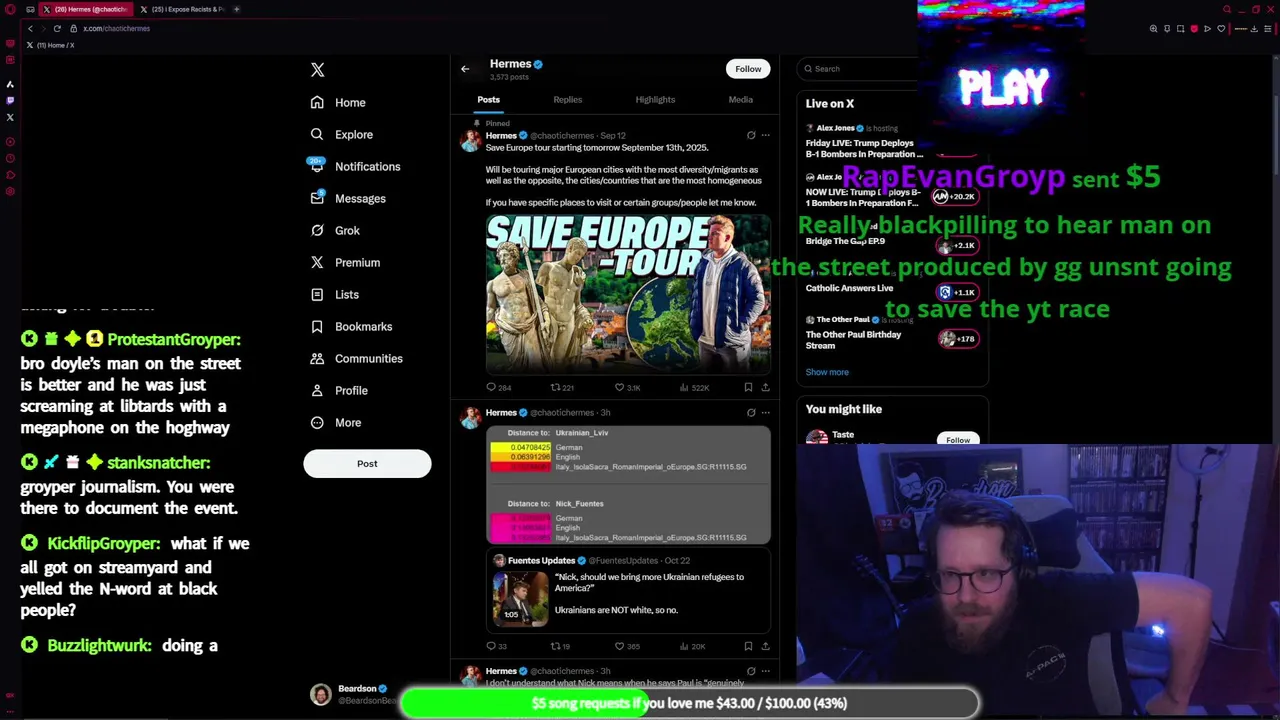Open options on third Hermes post

pyautogui.click(x=766, y=671)
